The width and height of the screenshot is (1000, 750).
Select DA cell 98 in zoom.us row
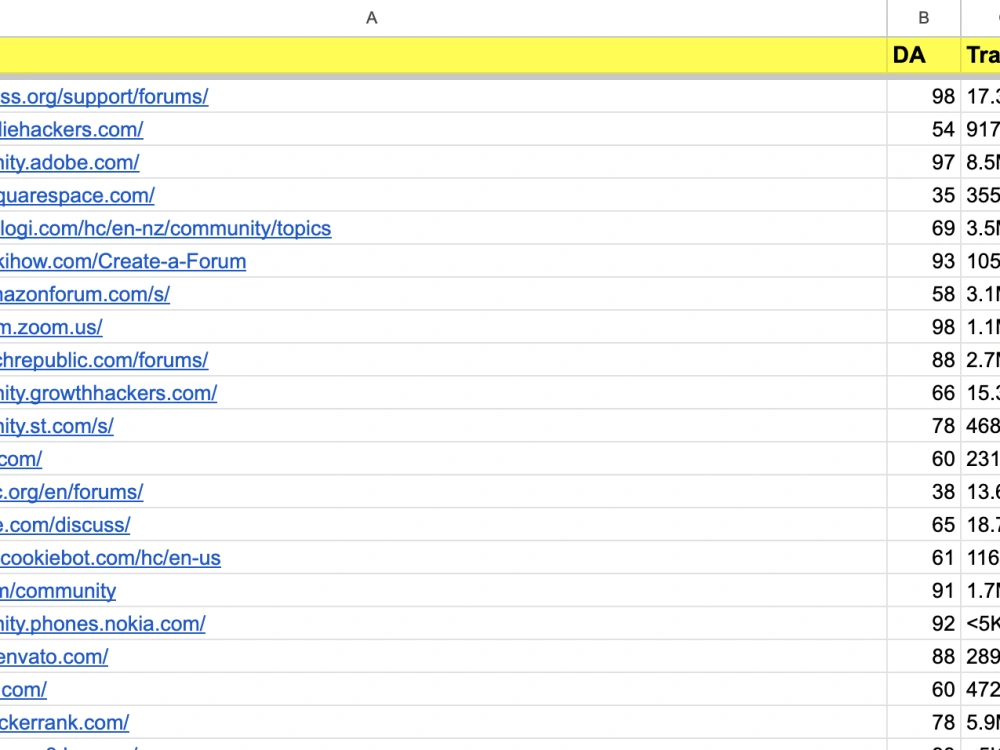[923, 327]
